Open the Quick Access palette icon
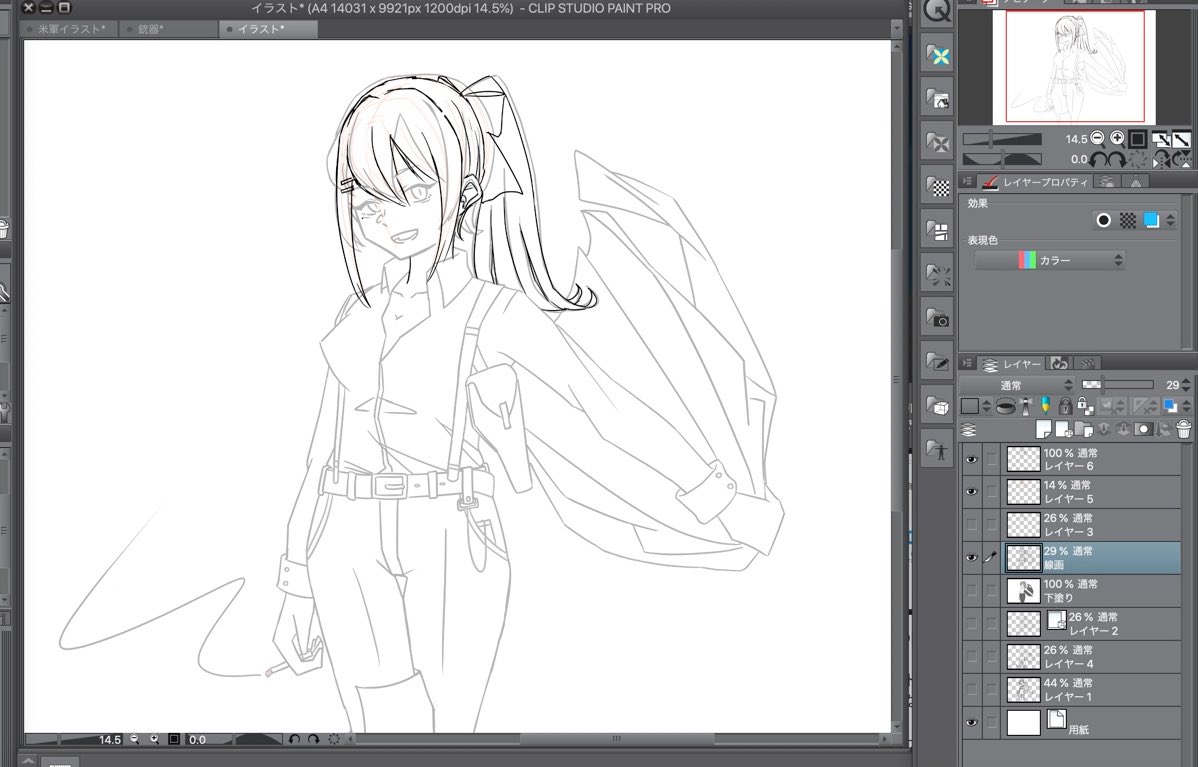Viewport: 1198px width, 767px height. pos(937,11)
